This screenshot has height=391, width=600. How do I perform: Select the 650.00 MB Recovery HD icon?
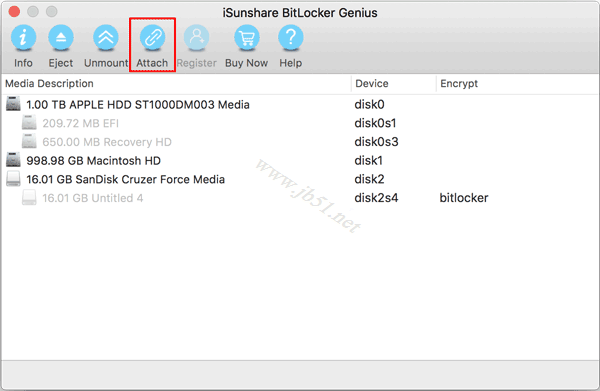click(x=29, y=142)
